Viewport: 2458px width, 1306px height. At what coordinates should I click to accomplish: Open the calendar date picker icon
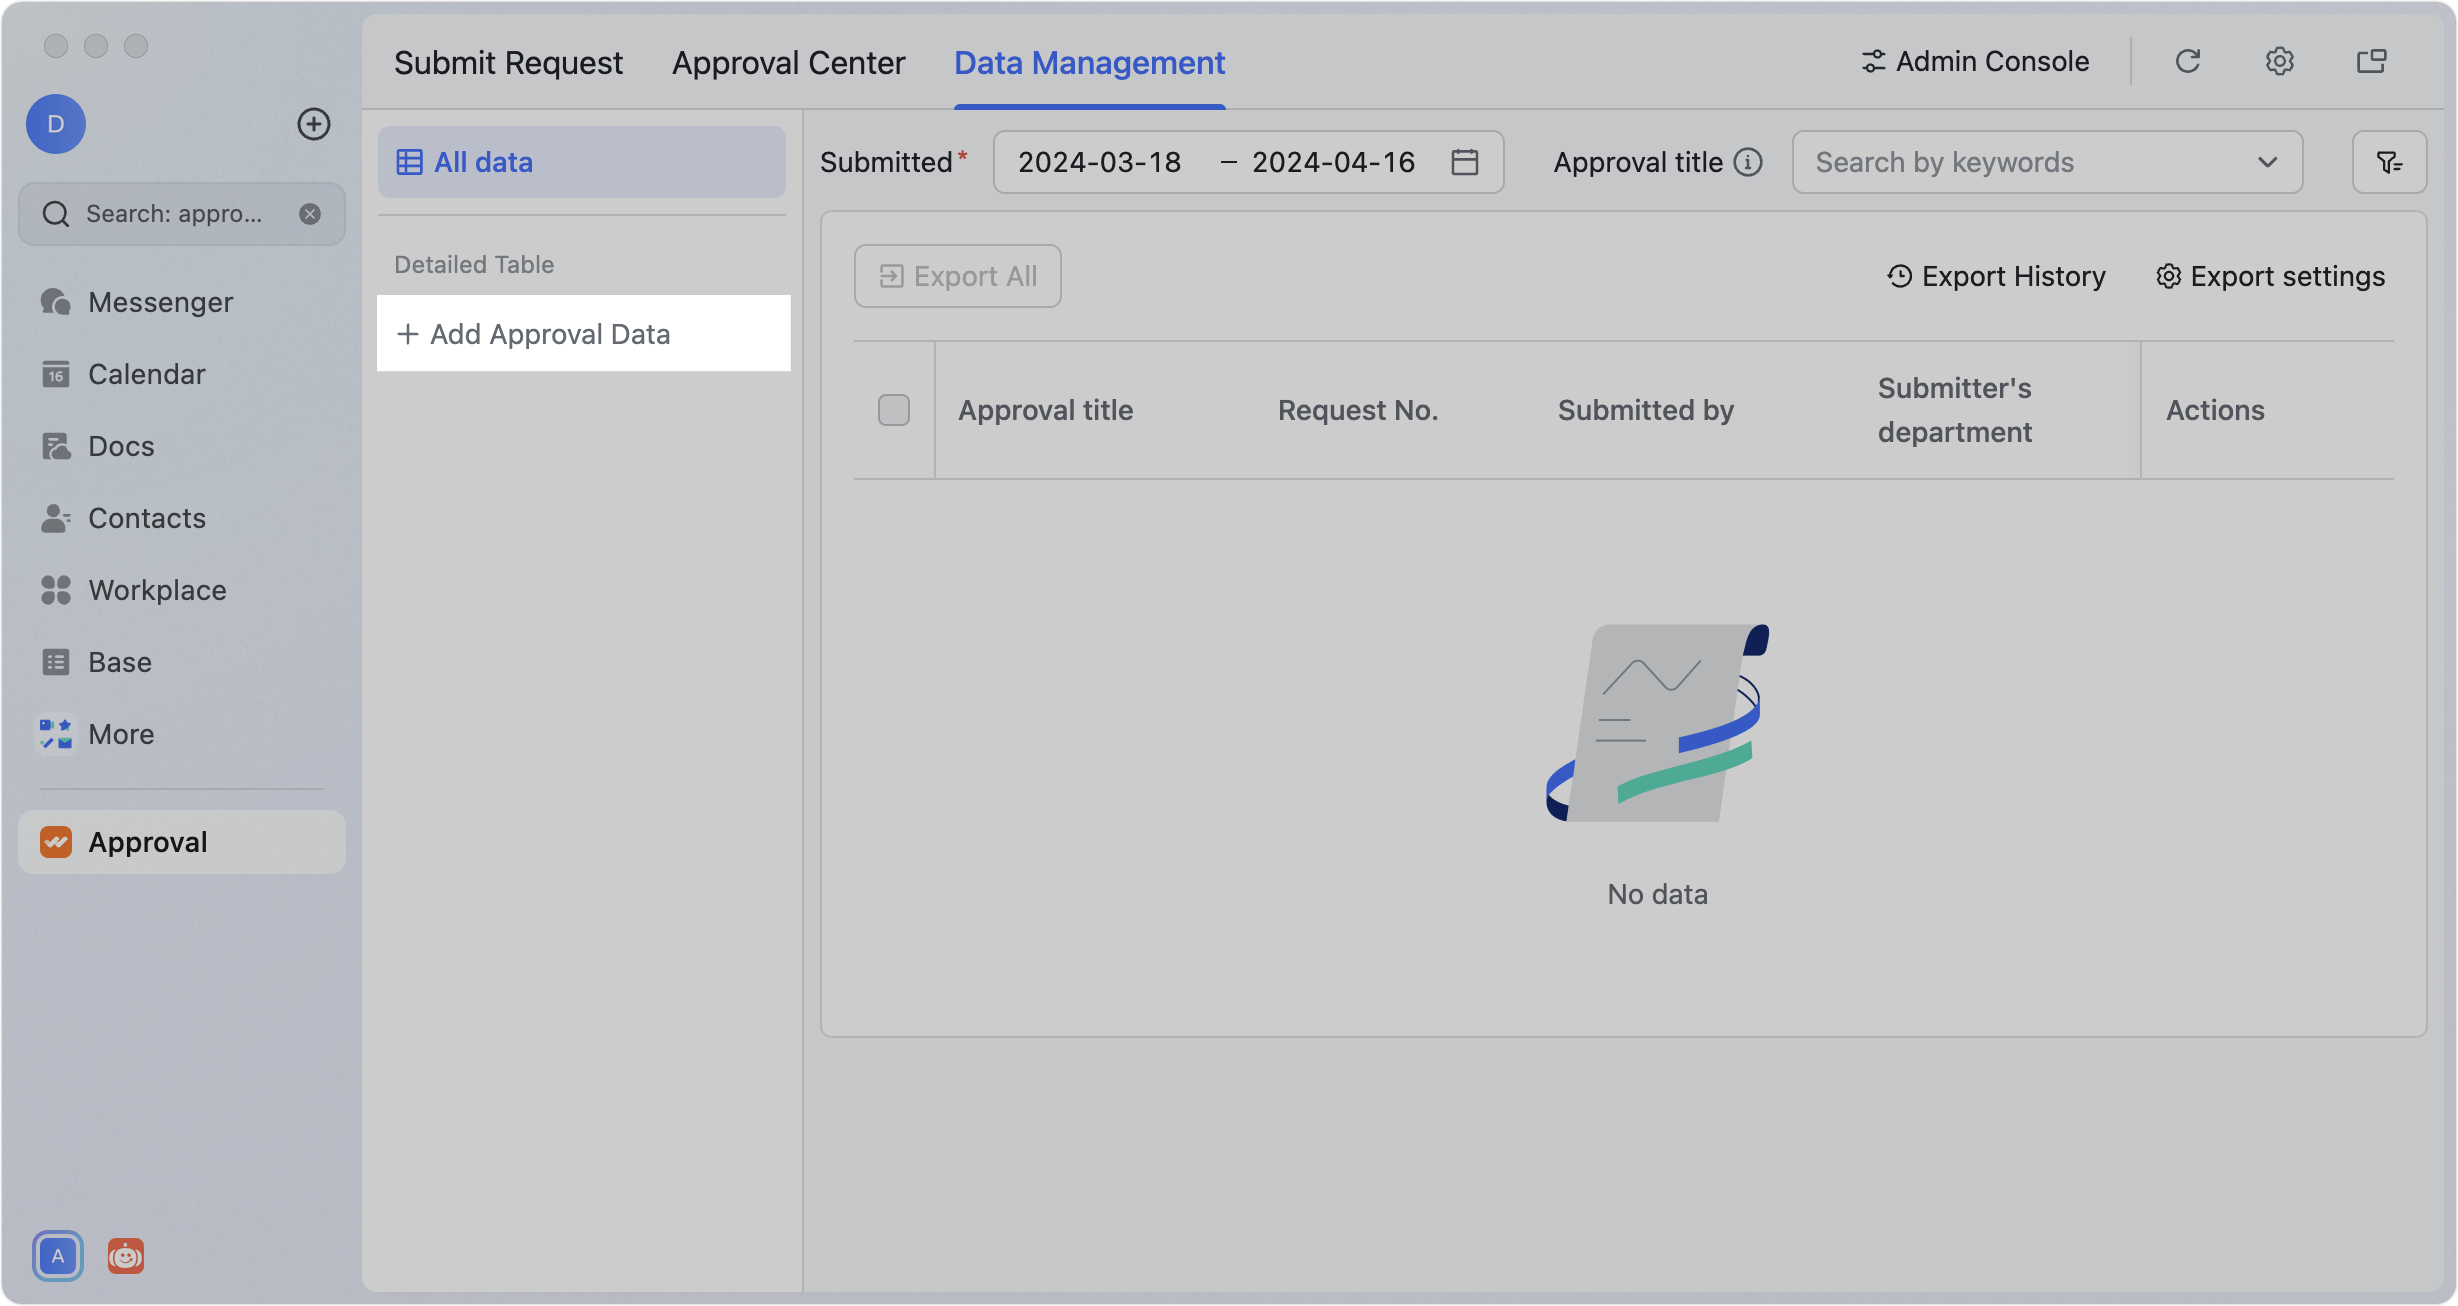[x=1465, y=162]
